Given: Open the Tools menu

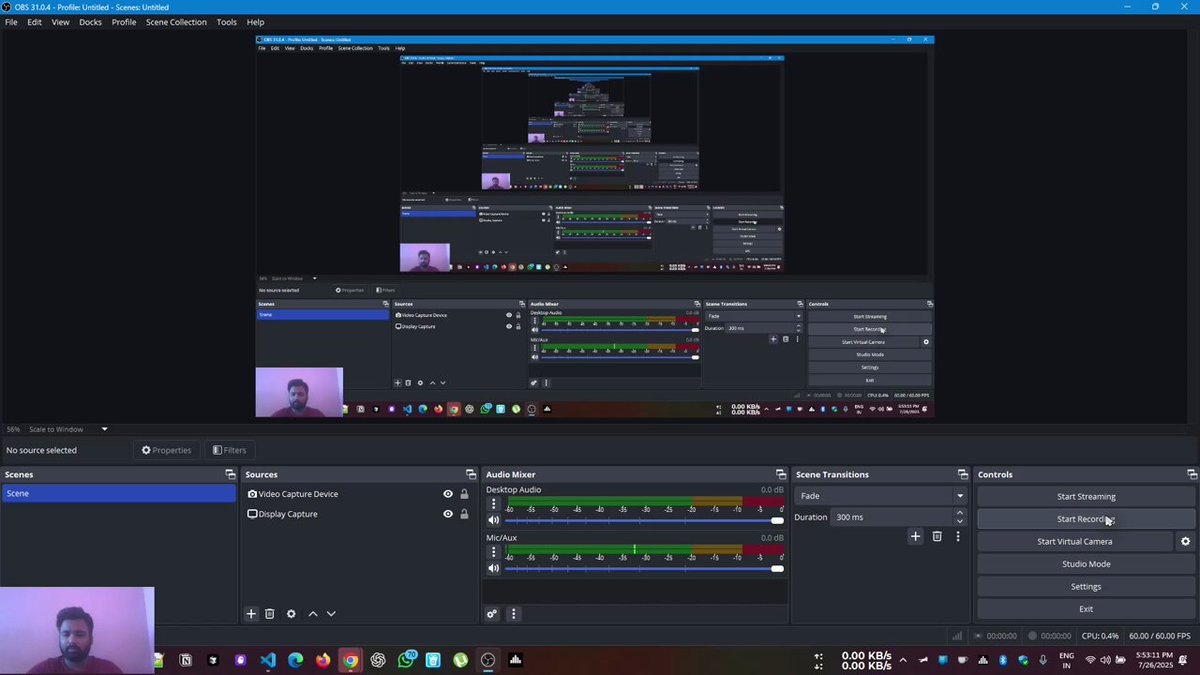Looking at the screenshot, I should pos(227,22).
